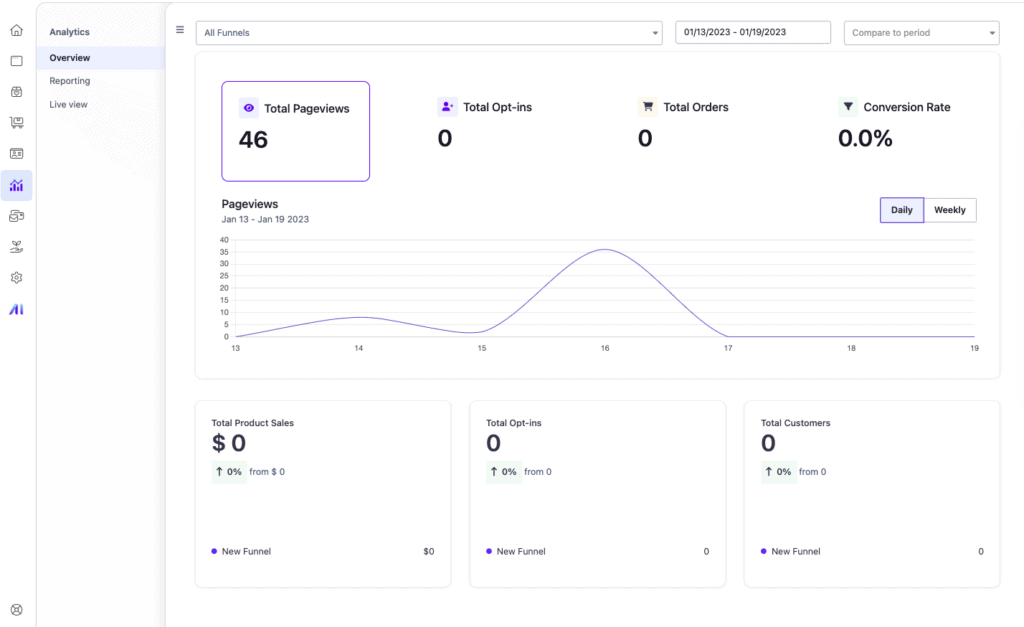
Task: Select the Analytics chart icon in the sidebar
Action: [x=16, y=185]
